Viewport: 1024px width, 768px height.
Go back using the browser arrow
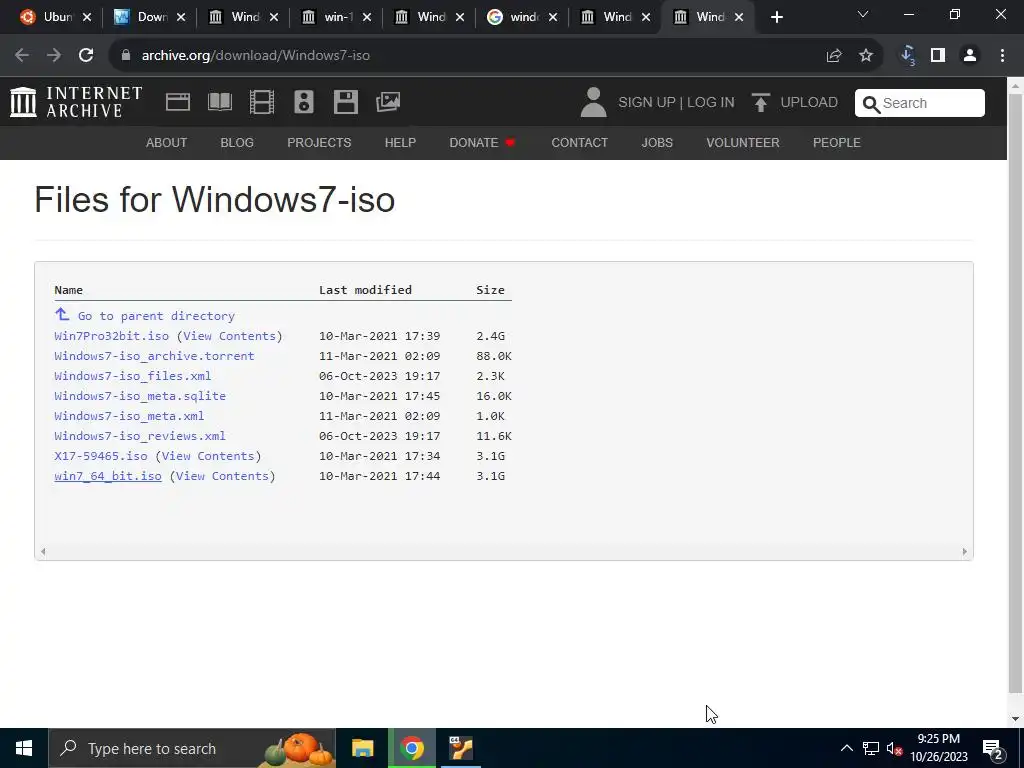(22, 56)
